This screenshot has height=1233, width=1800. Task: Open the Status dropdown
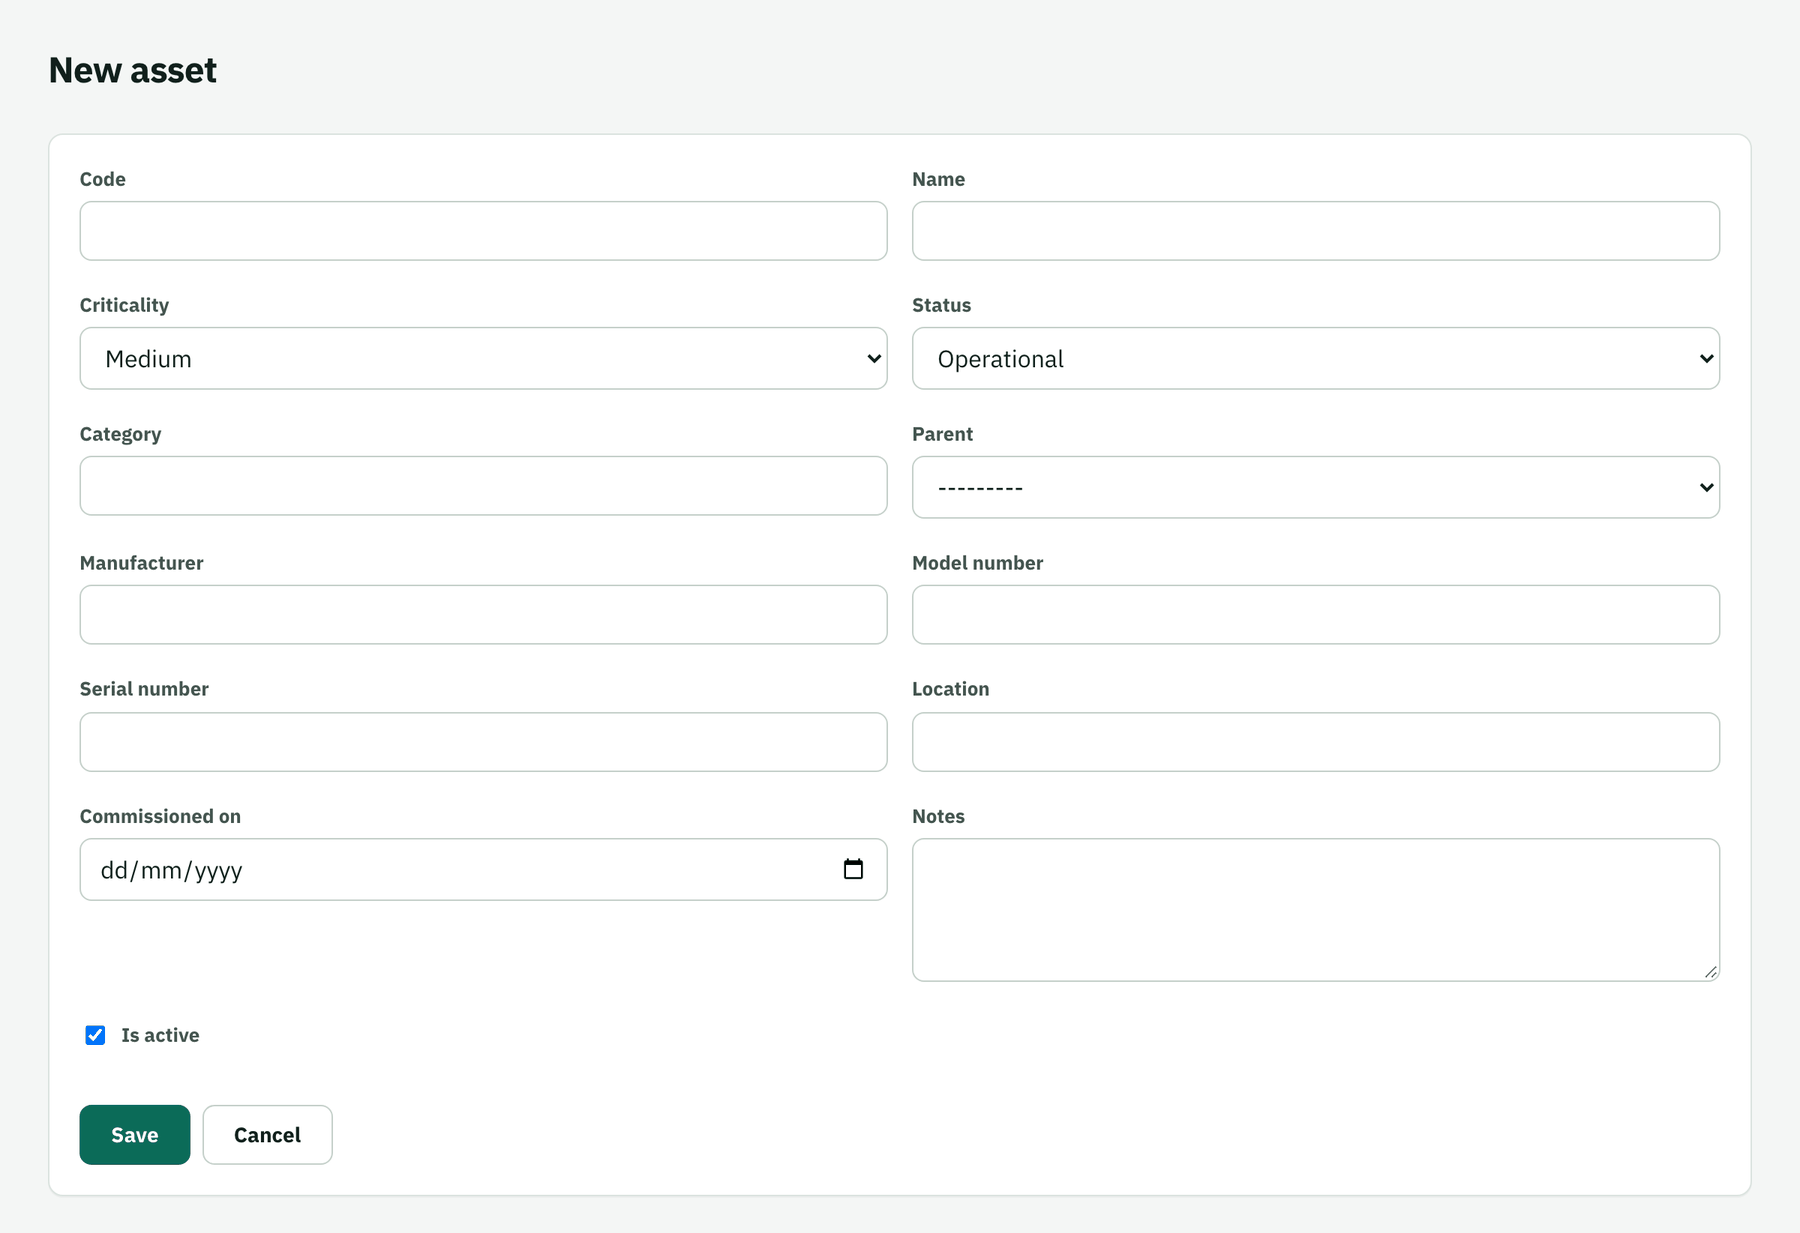coord(1316,358)
